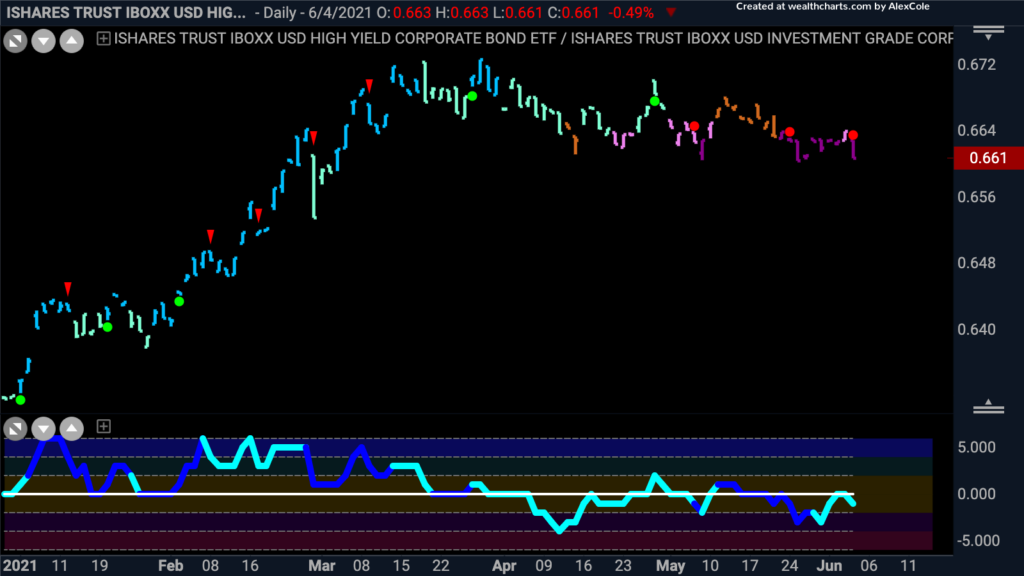Click the 0.648 price axis label
This screenshot has width=1024, height=576.
click(976, 263)
